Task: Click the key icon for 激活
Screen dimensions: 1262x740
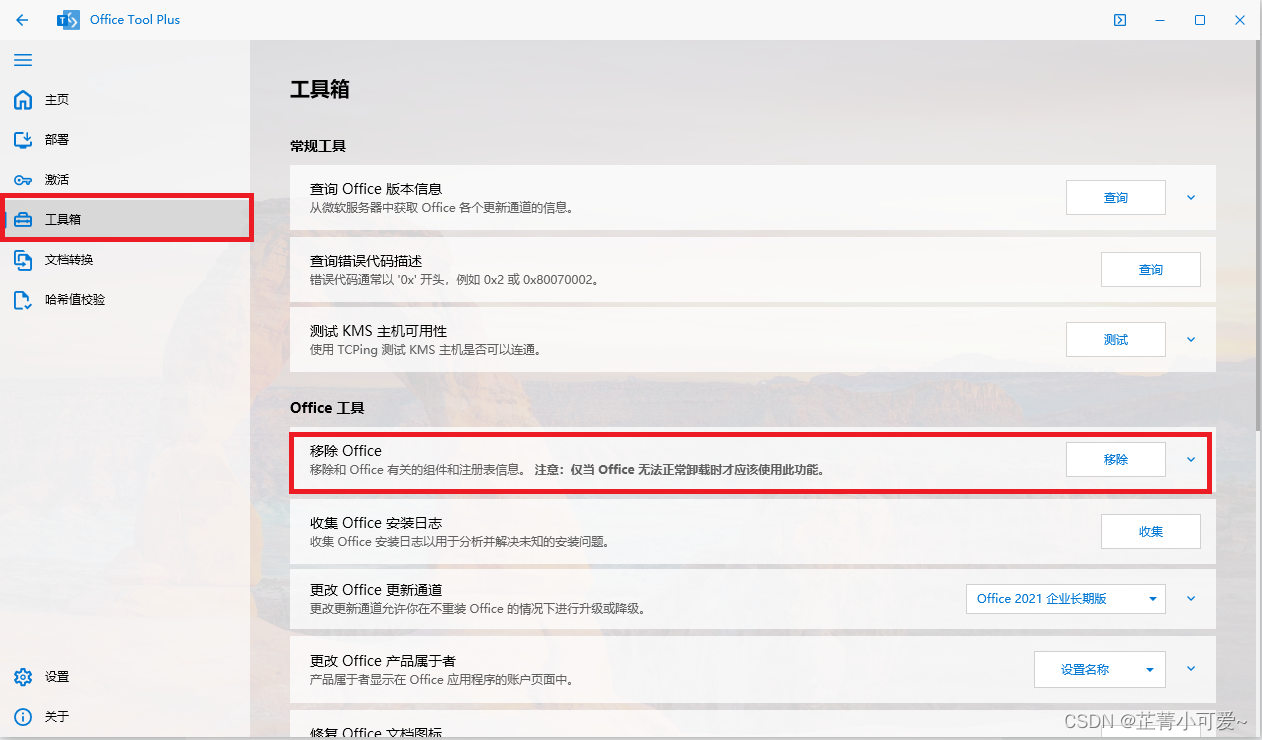Action: tap(23, 180)
